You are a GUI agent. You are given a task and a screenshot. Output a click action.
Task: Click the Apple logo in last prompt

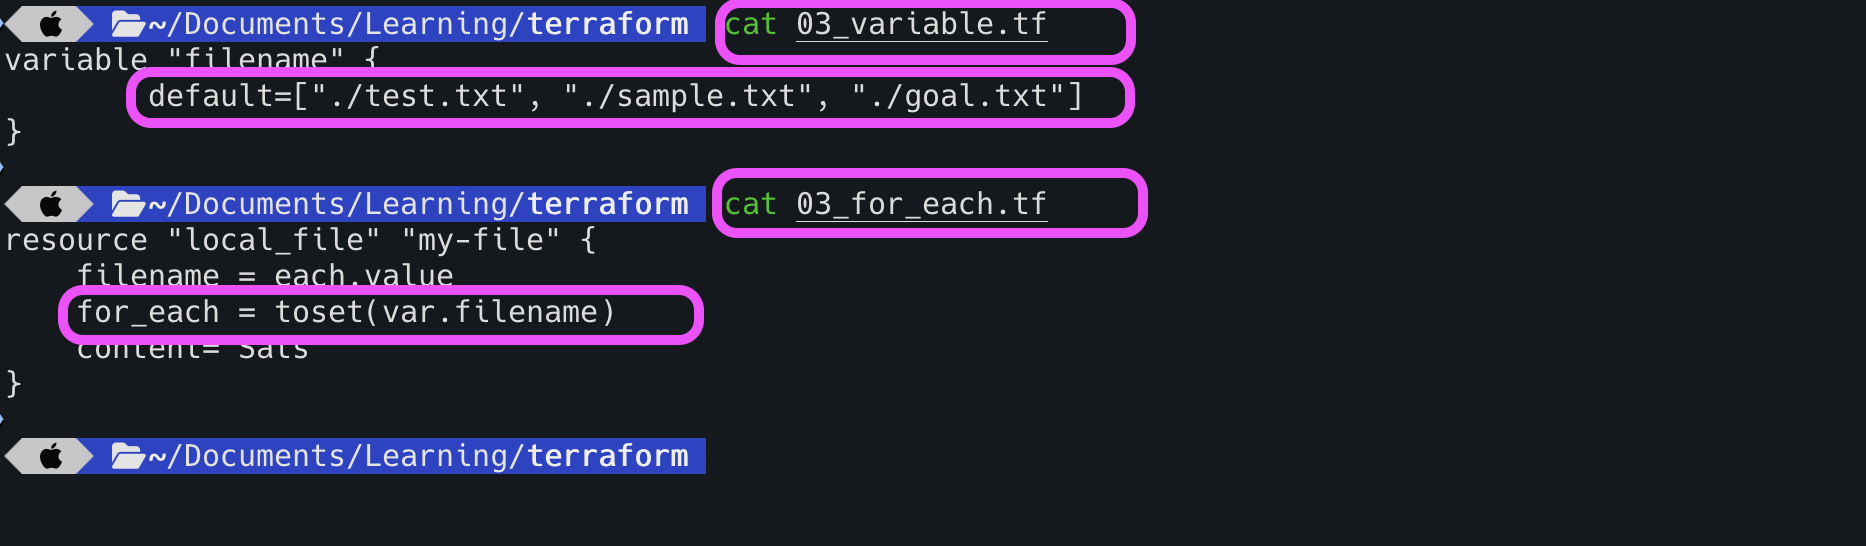[51, 456]
